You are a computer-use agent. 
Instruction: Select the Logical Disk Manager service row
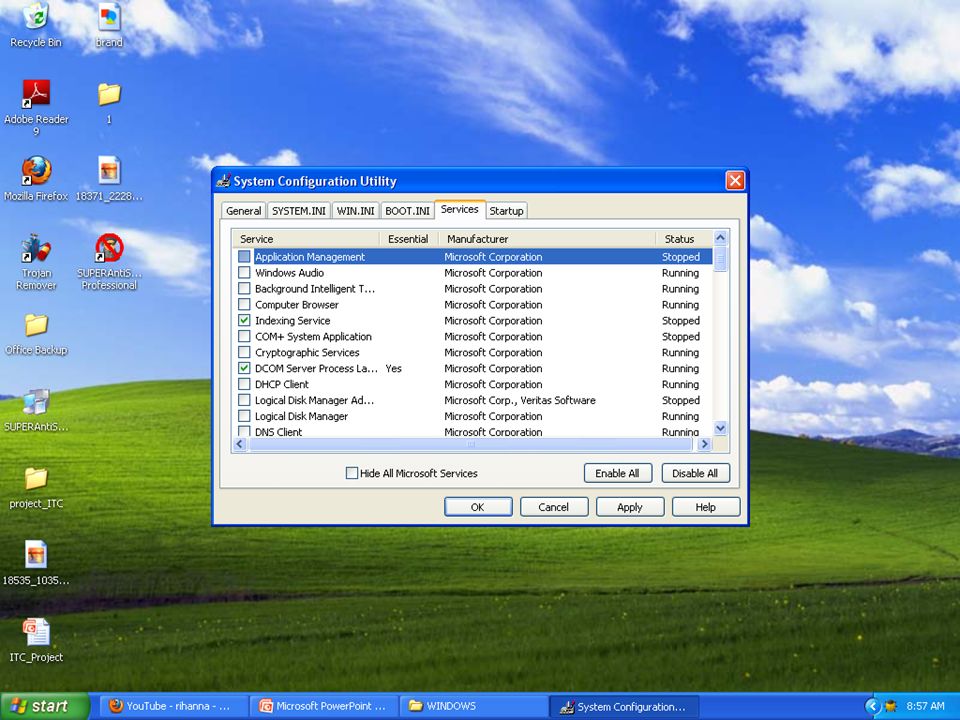[472, 416]
